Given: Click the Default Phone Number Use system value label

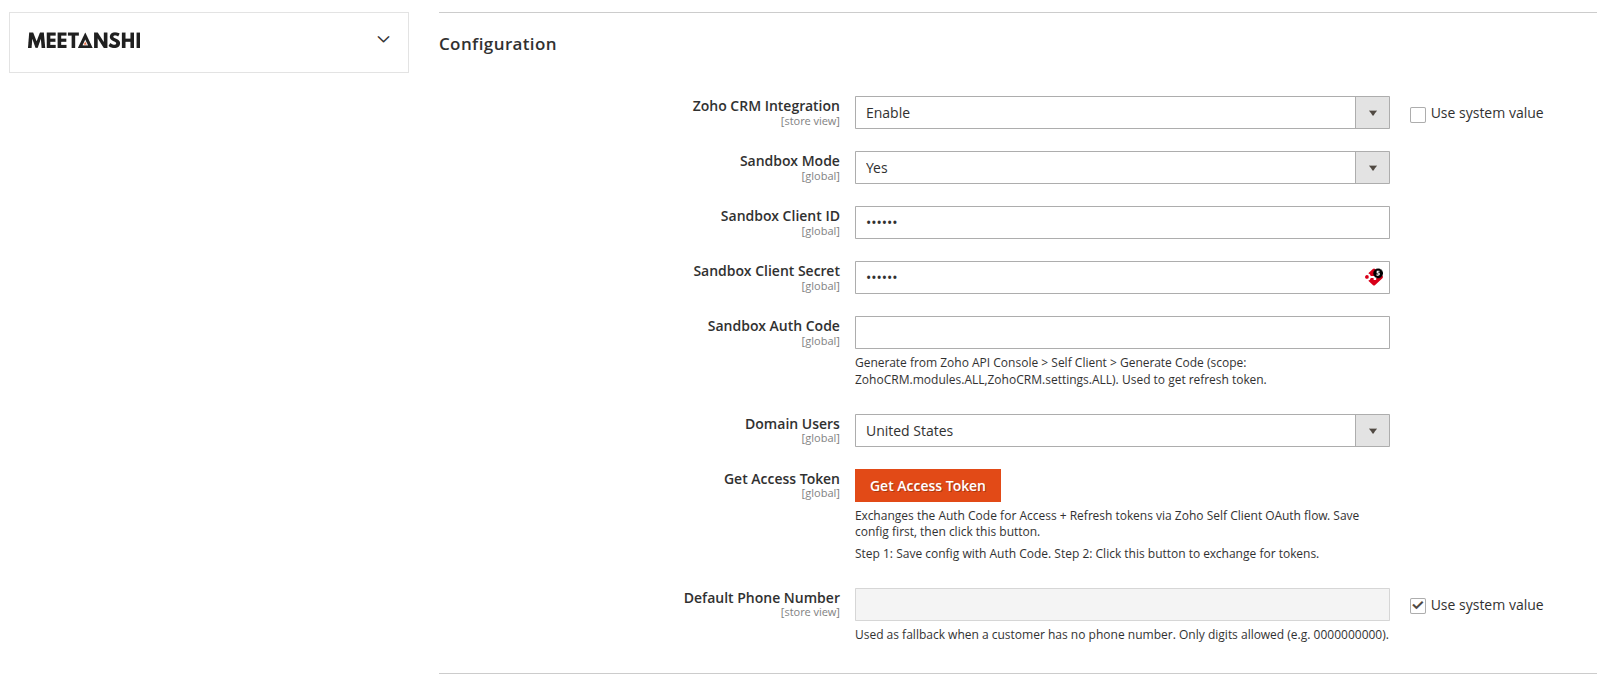Looking at the screenshot, I should [x=1487, y=605].
